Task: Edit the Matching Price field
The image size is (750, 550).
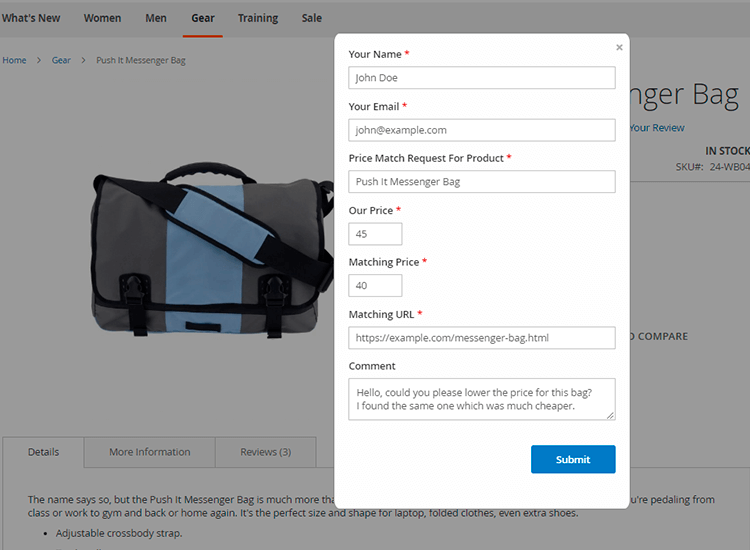Action: 375,286
